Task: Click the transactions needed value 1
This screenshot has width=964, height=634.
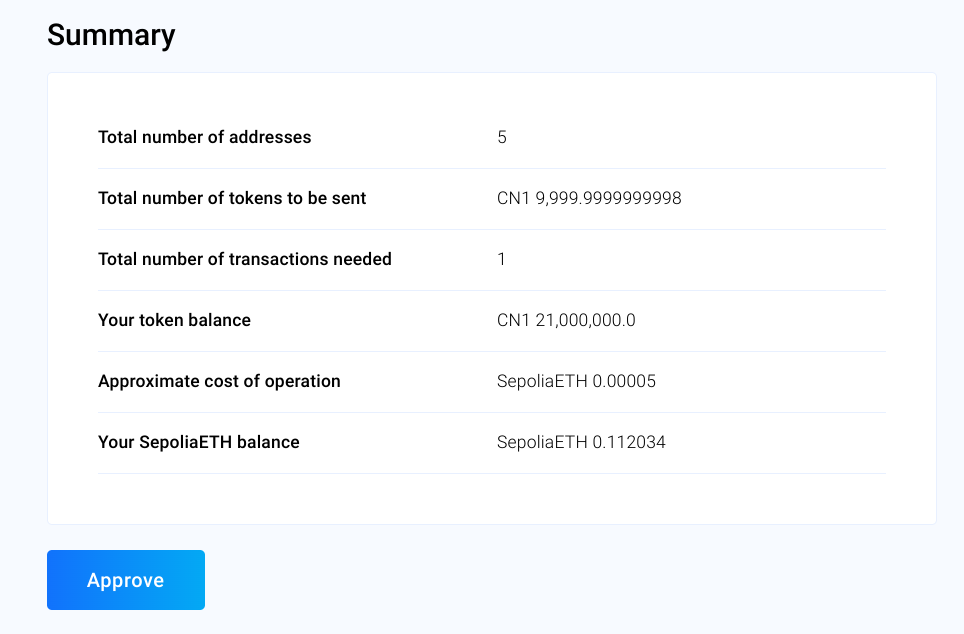Action: click(x=502, y=259)
